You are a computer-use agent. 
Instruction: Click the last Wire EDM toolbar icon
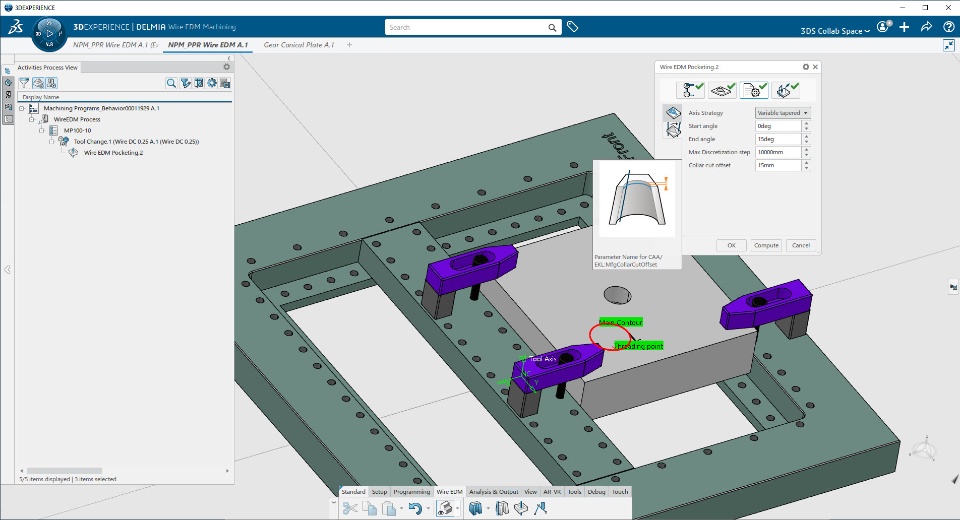(540, 508)
